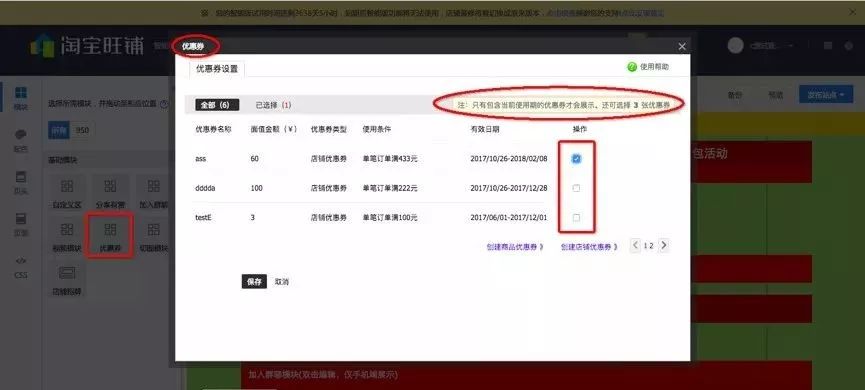Click the 加入群聊模块 block on the background page

click(x=526, y=375)
